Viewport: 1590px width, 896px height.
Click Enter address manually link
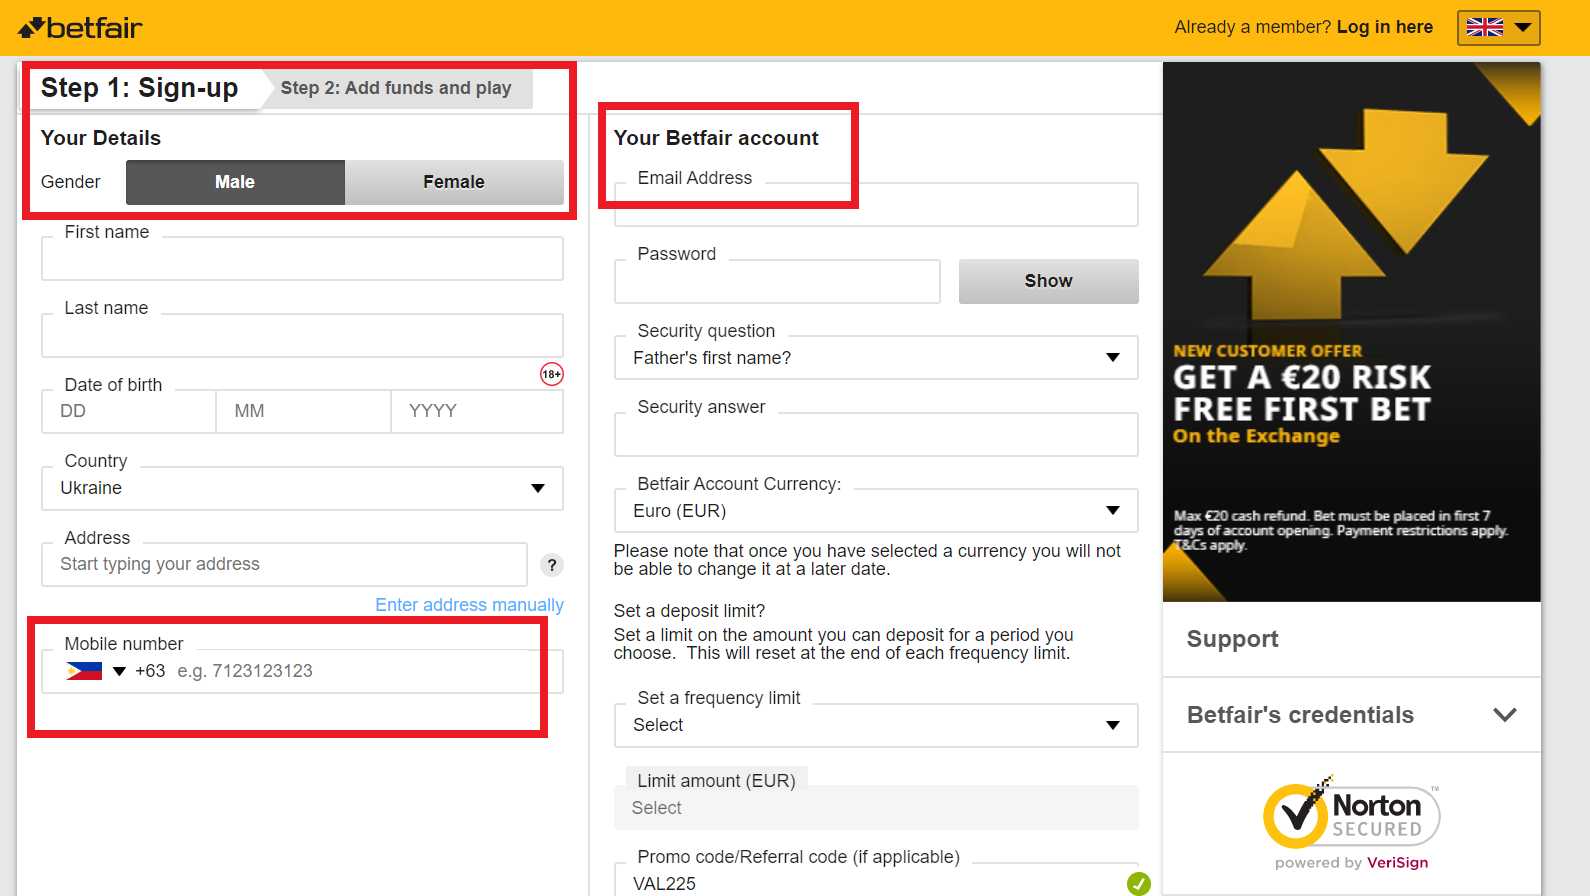(x=469, y=605)
